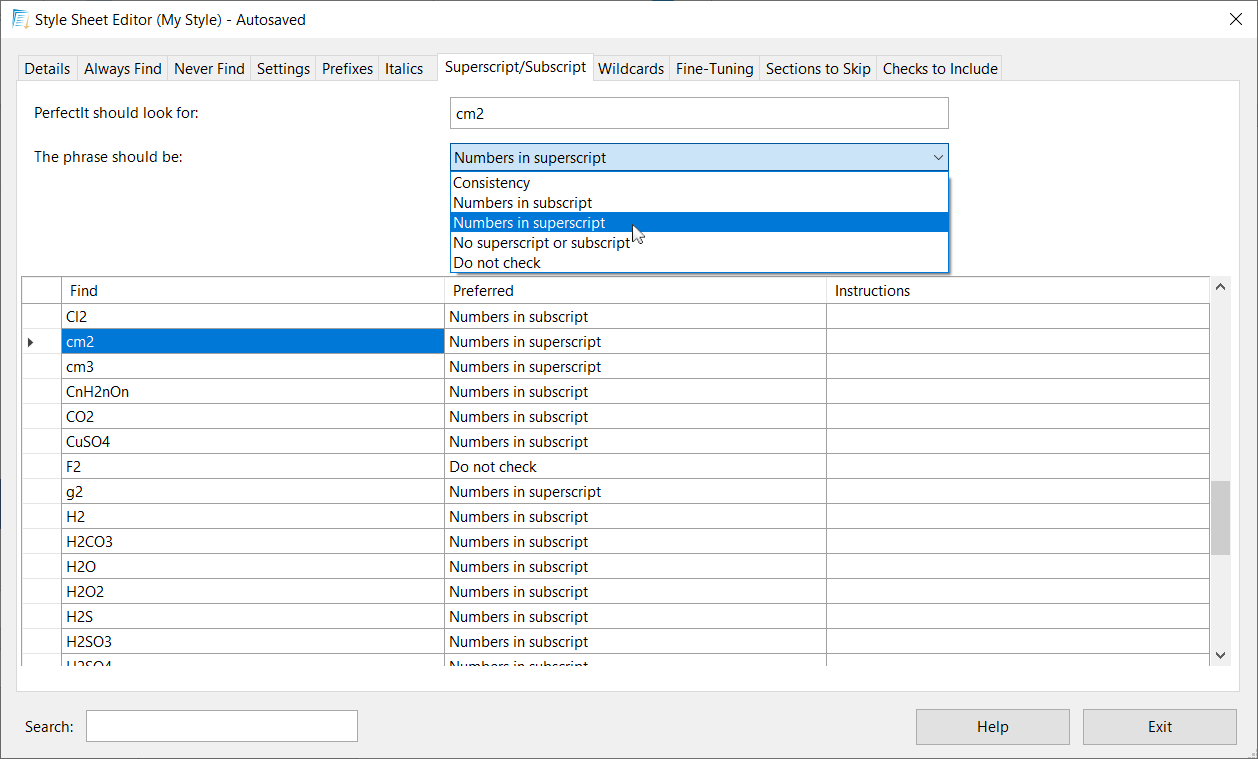Open the phrase preference dropdown arrow
This screenshot has width=1258, height=759.
pos(937,158)
